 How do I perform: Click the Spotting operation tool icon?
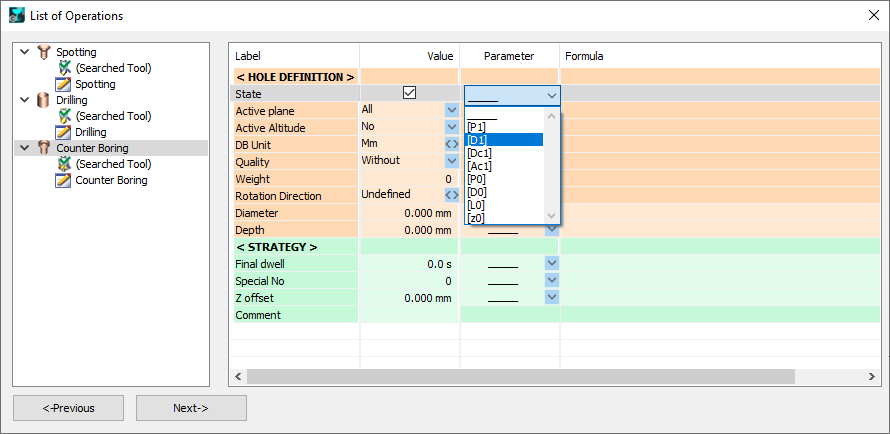tap(43, 52)
